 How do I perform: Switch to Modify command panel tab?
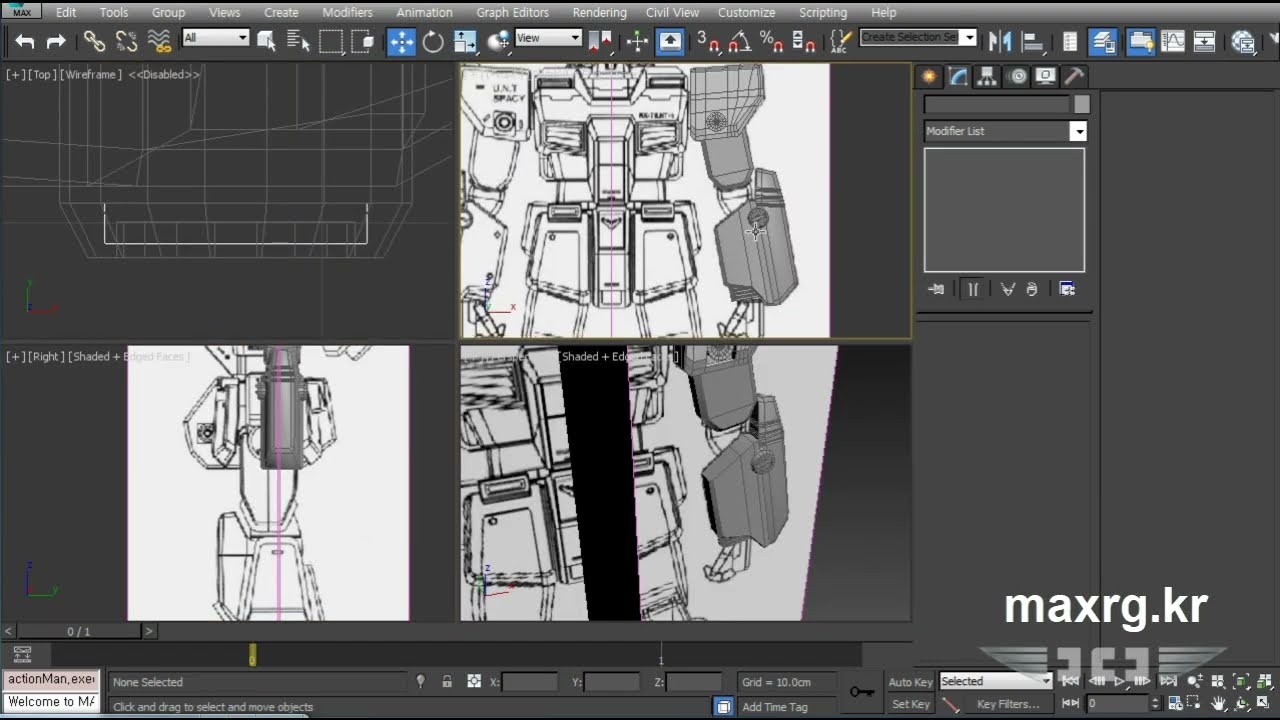[x=959, y=76]
